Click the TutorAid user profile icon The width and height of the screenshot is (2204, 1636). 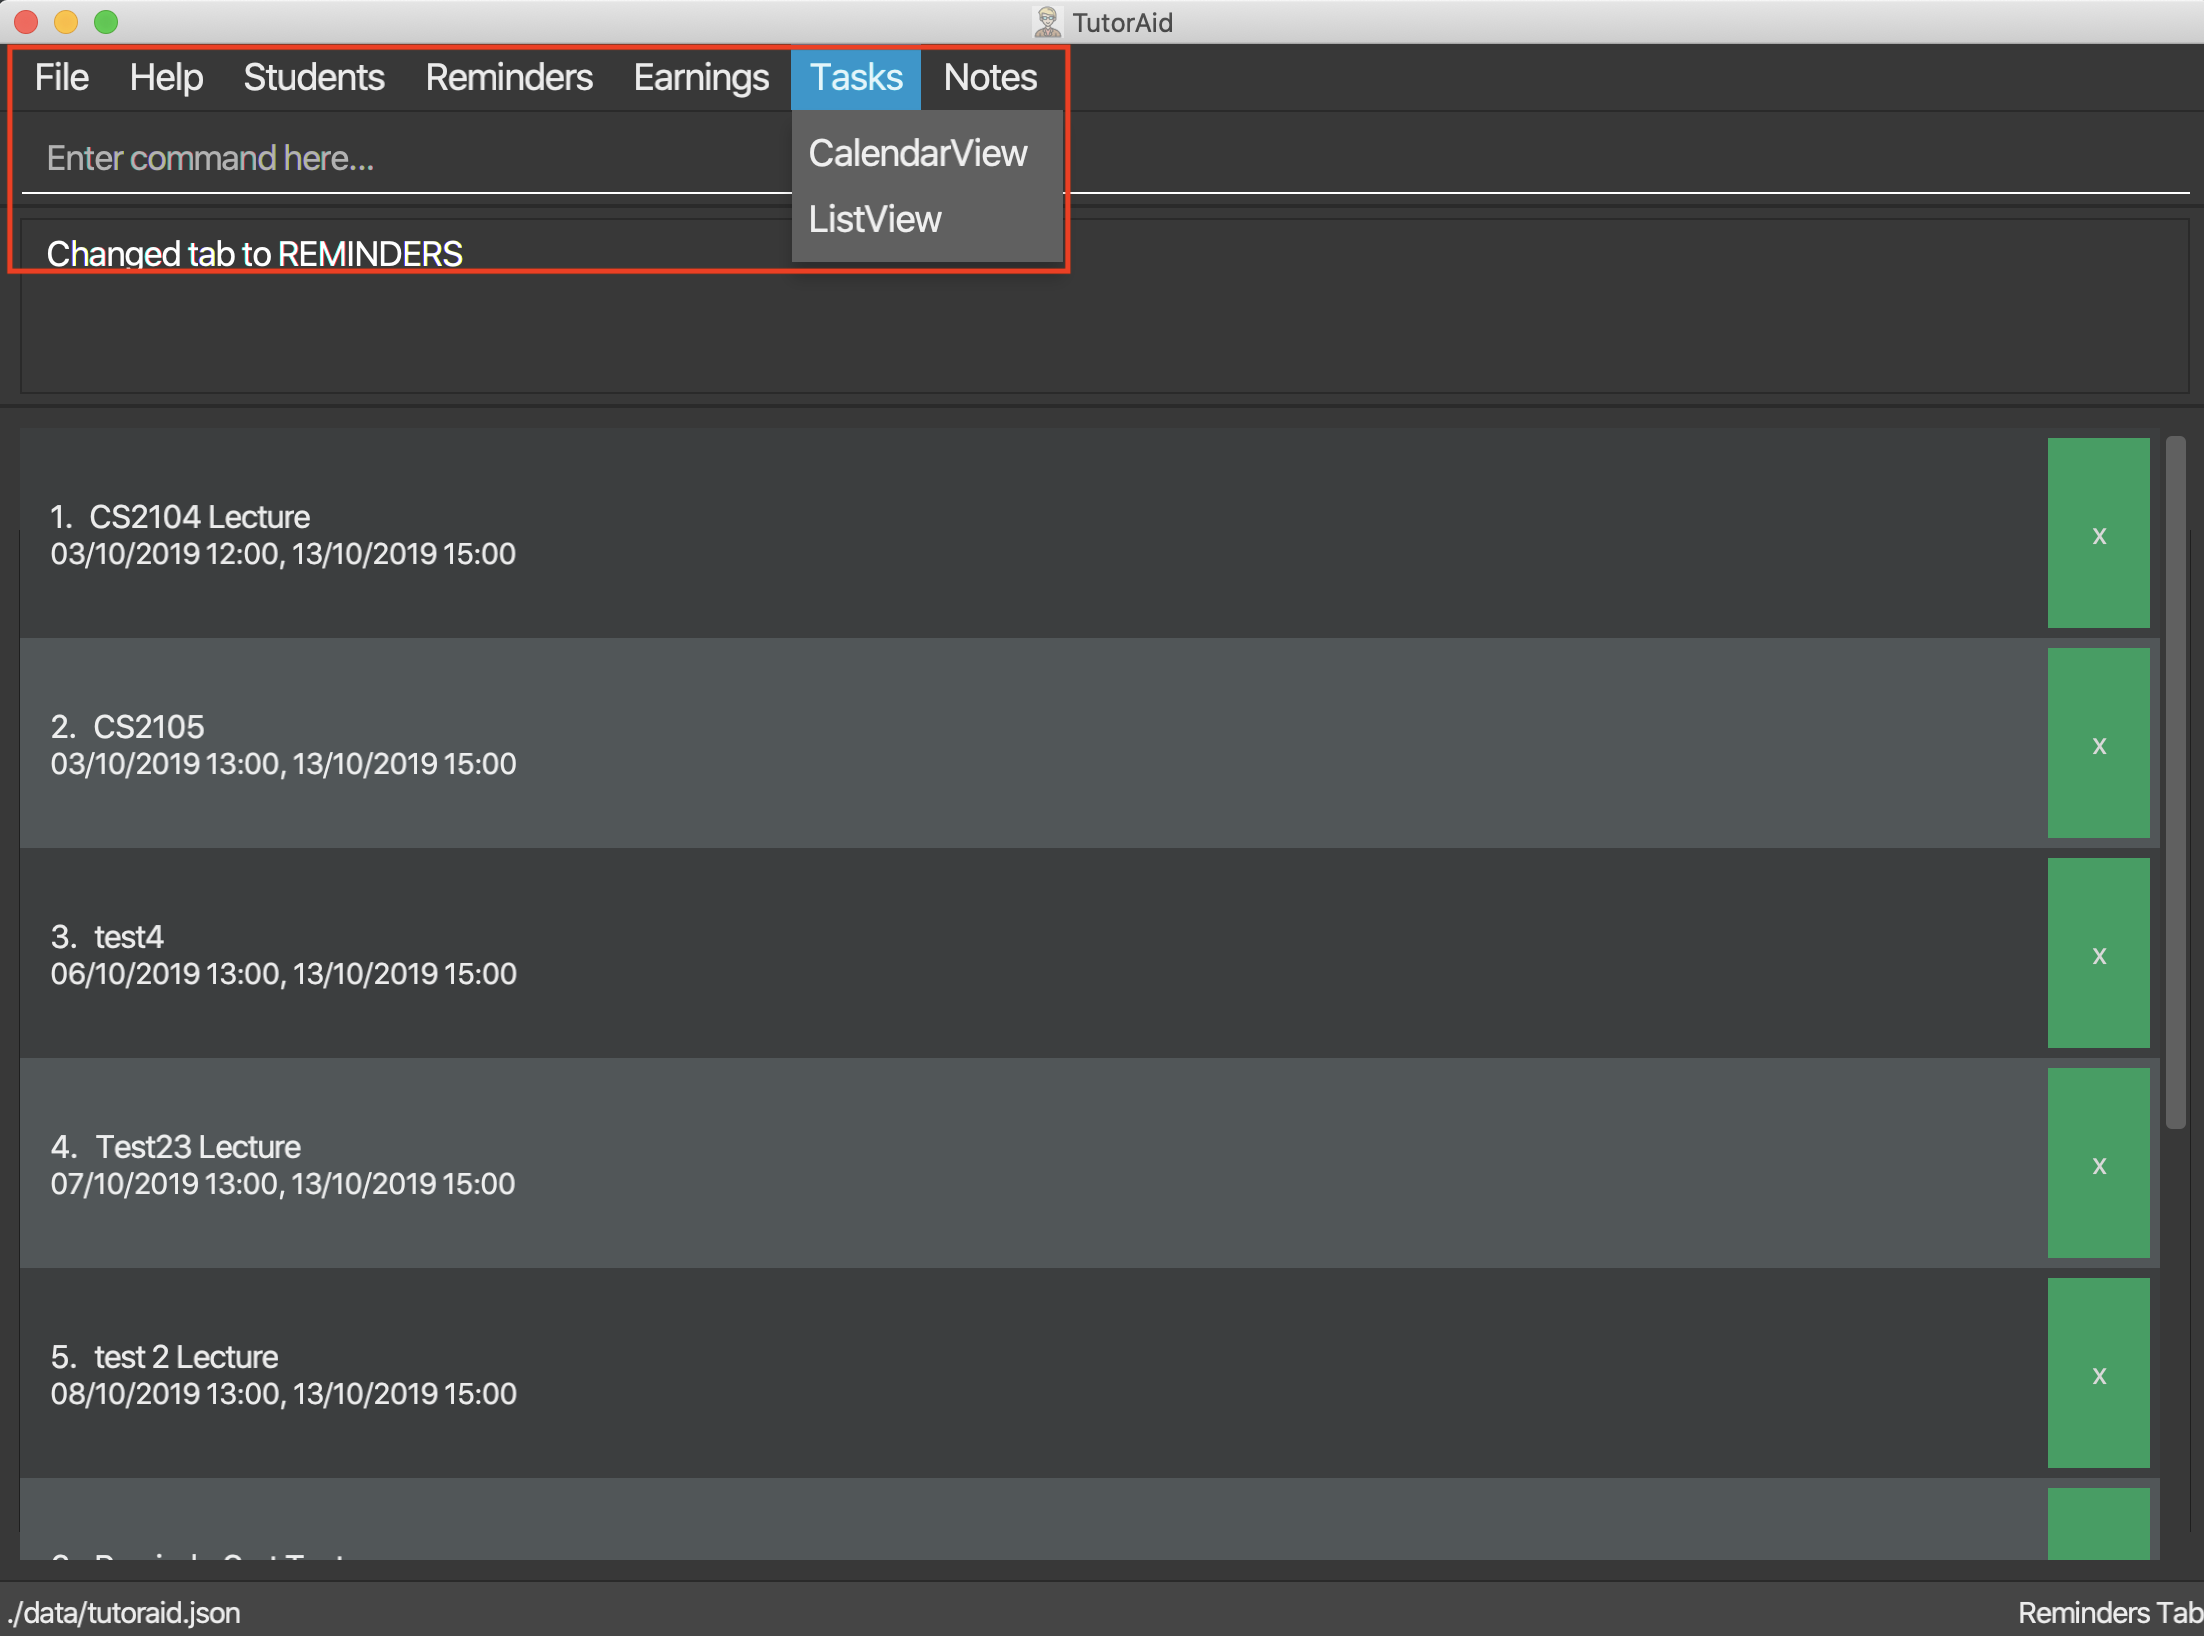pos(1041,22)
